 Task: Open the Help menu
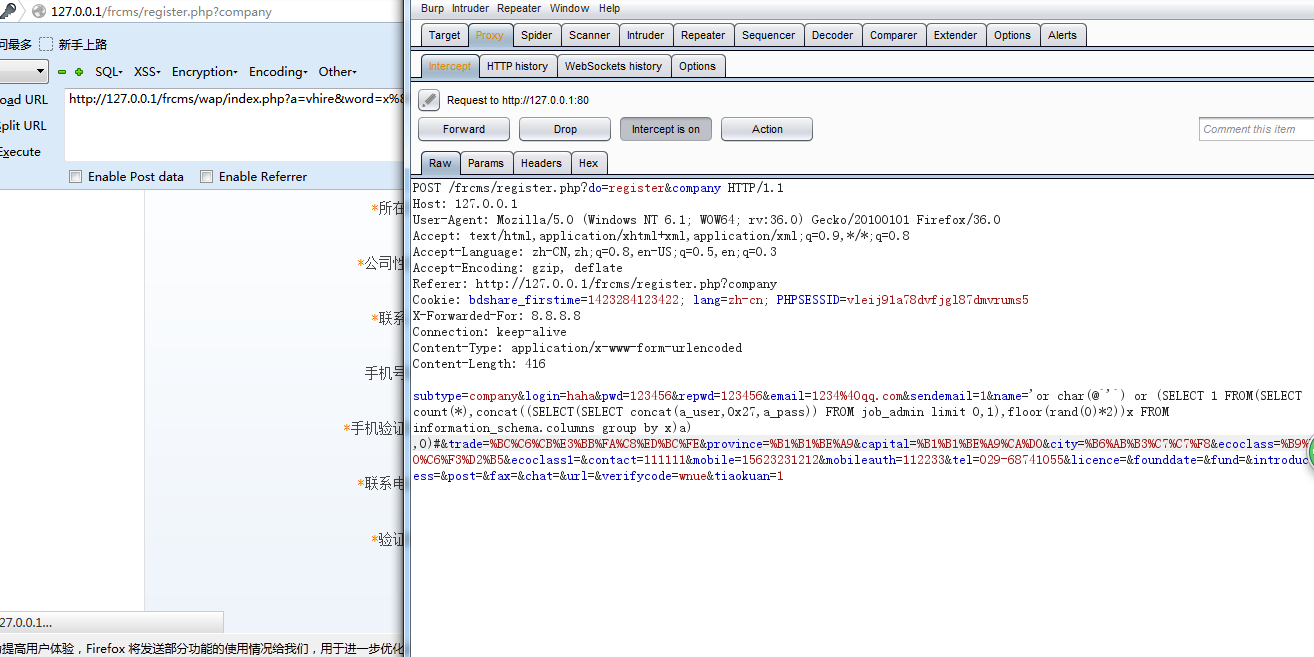point(610,8)
